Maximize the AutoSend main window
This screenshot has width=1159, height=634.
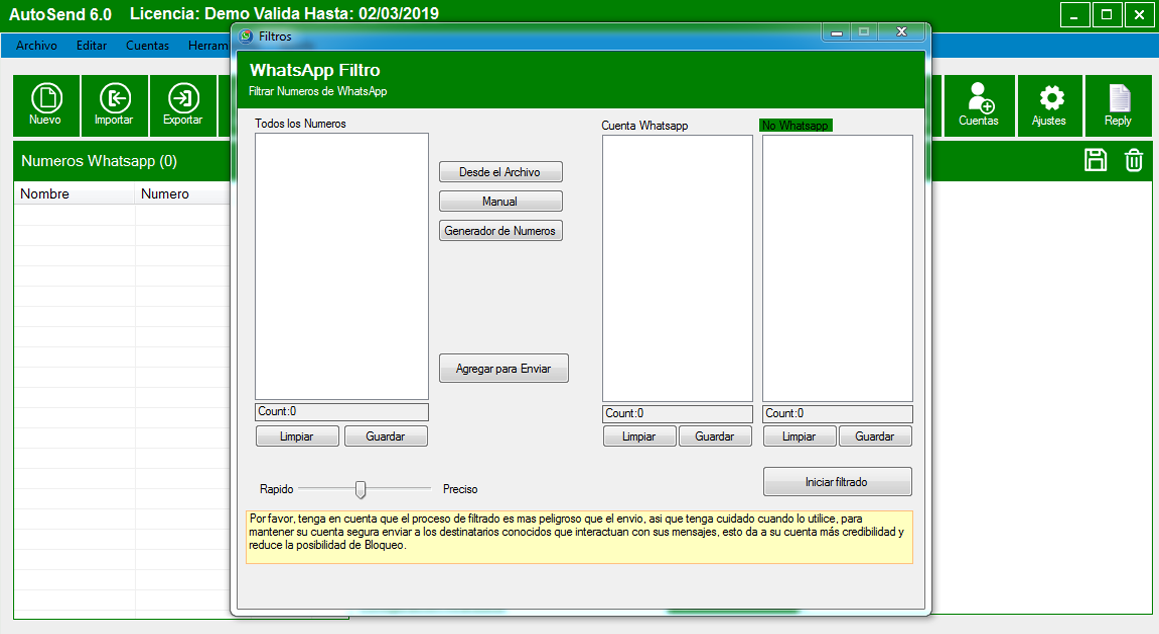point(1107,15)
